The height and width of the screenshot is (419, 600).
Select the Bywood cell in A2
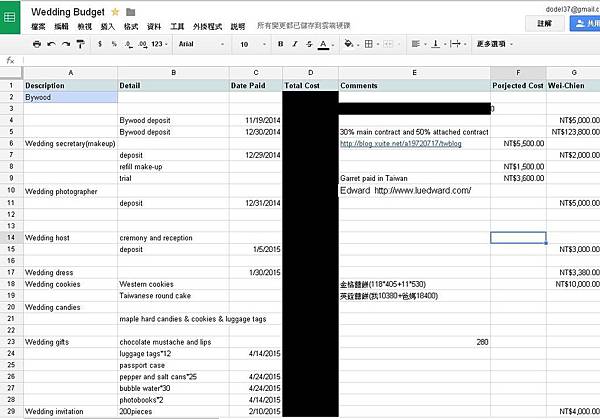coord(70,97)
